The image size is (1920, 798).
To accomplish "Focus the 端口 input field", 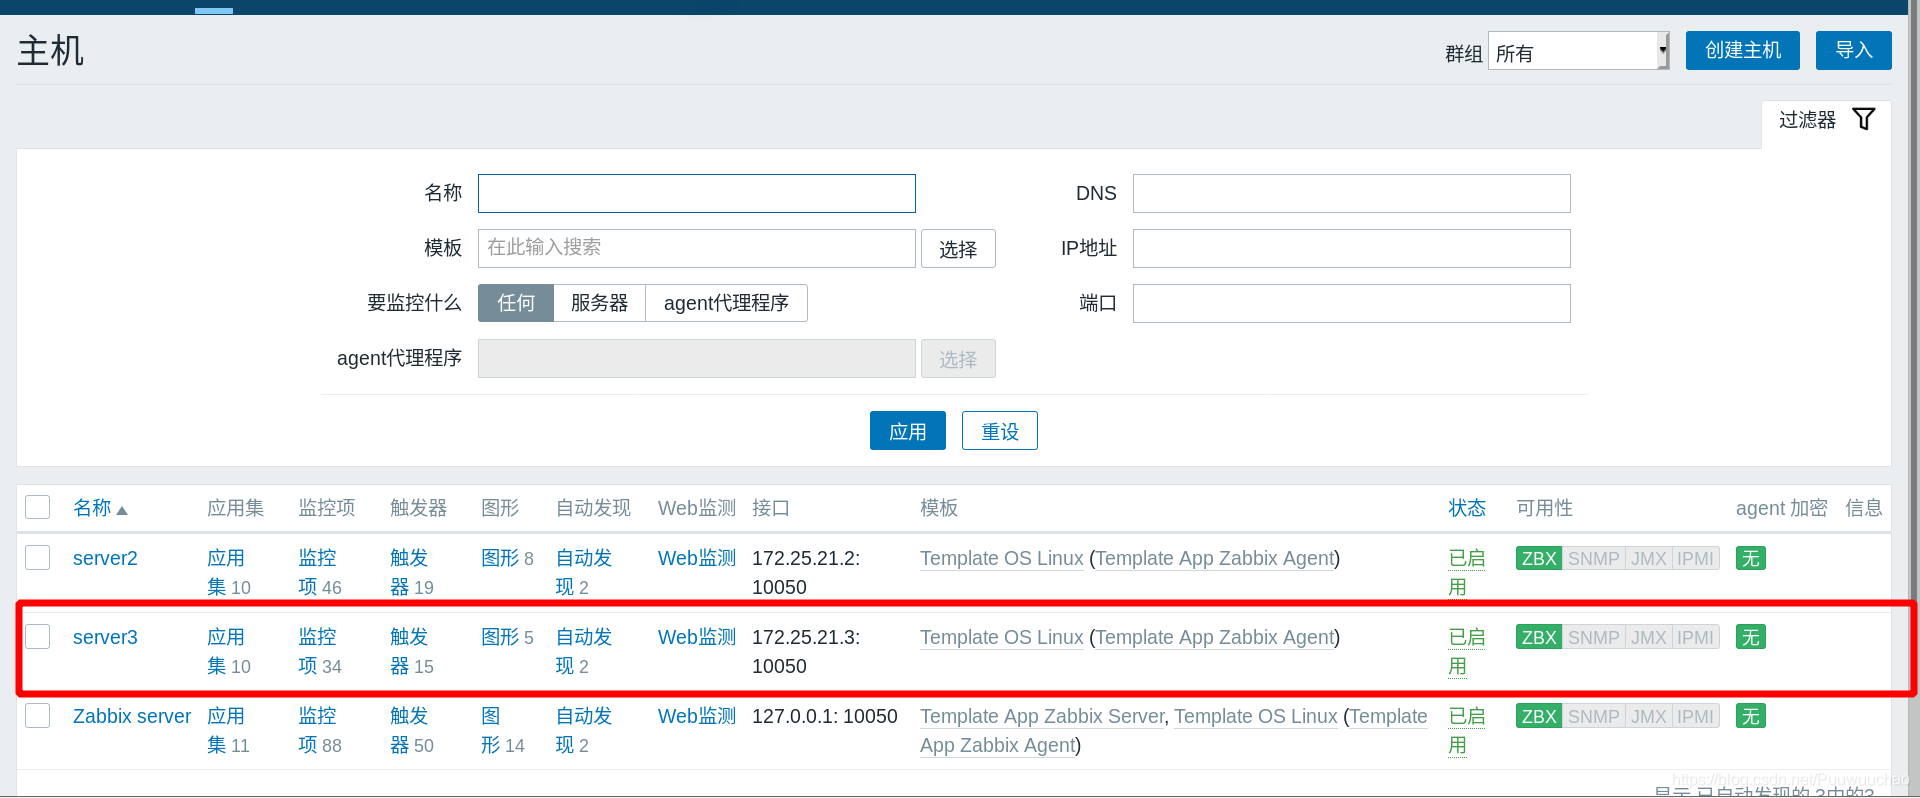I will (x=1351, y=303).
